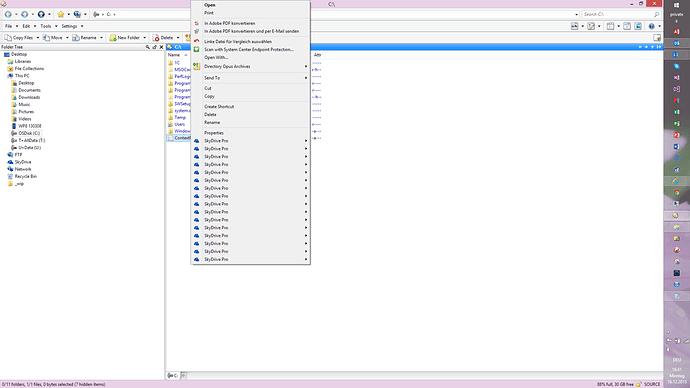Click the image viewer icon in top right toolbar
The width and height of the screenshot is (690, 388).
[x=574, y=26]
